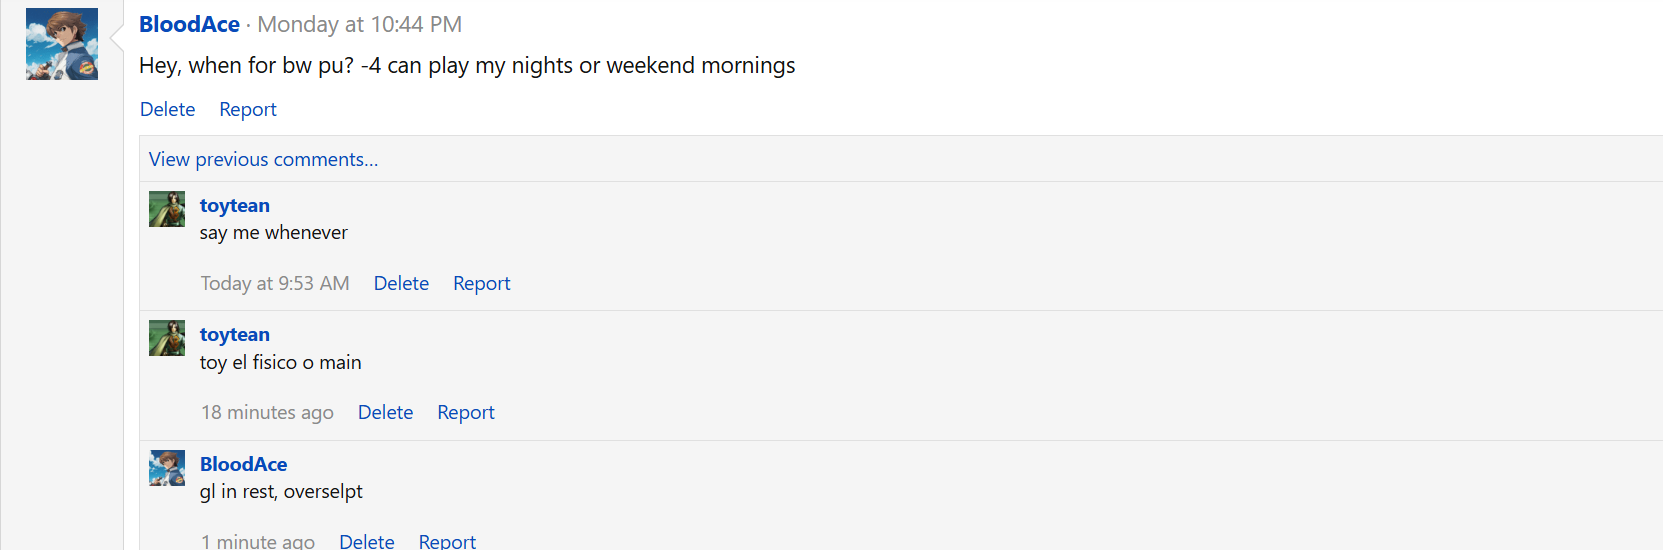The image size is (1663, 550).
Task: Click the 'Today at 9:53 AM' comment timestamp
Action: [x=275, y=283]
